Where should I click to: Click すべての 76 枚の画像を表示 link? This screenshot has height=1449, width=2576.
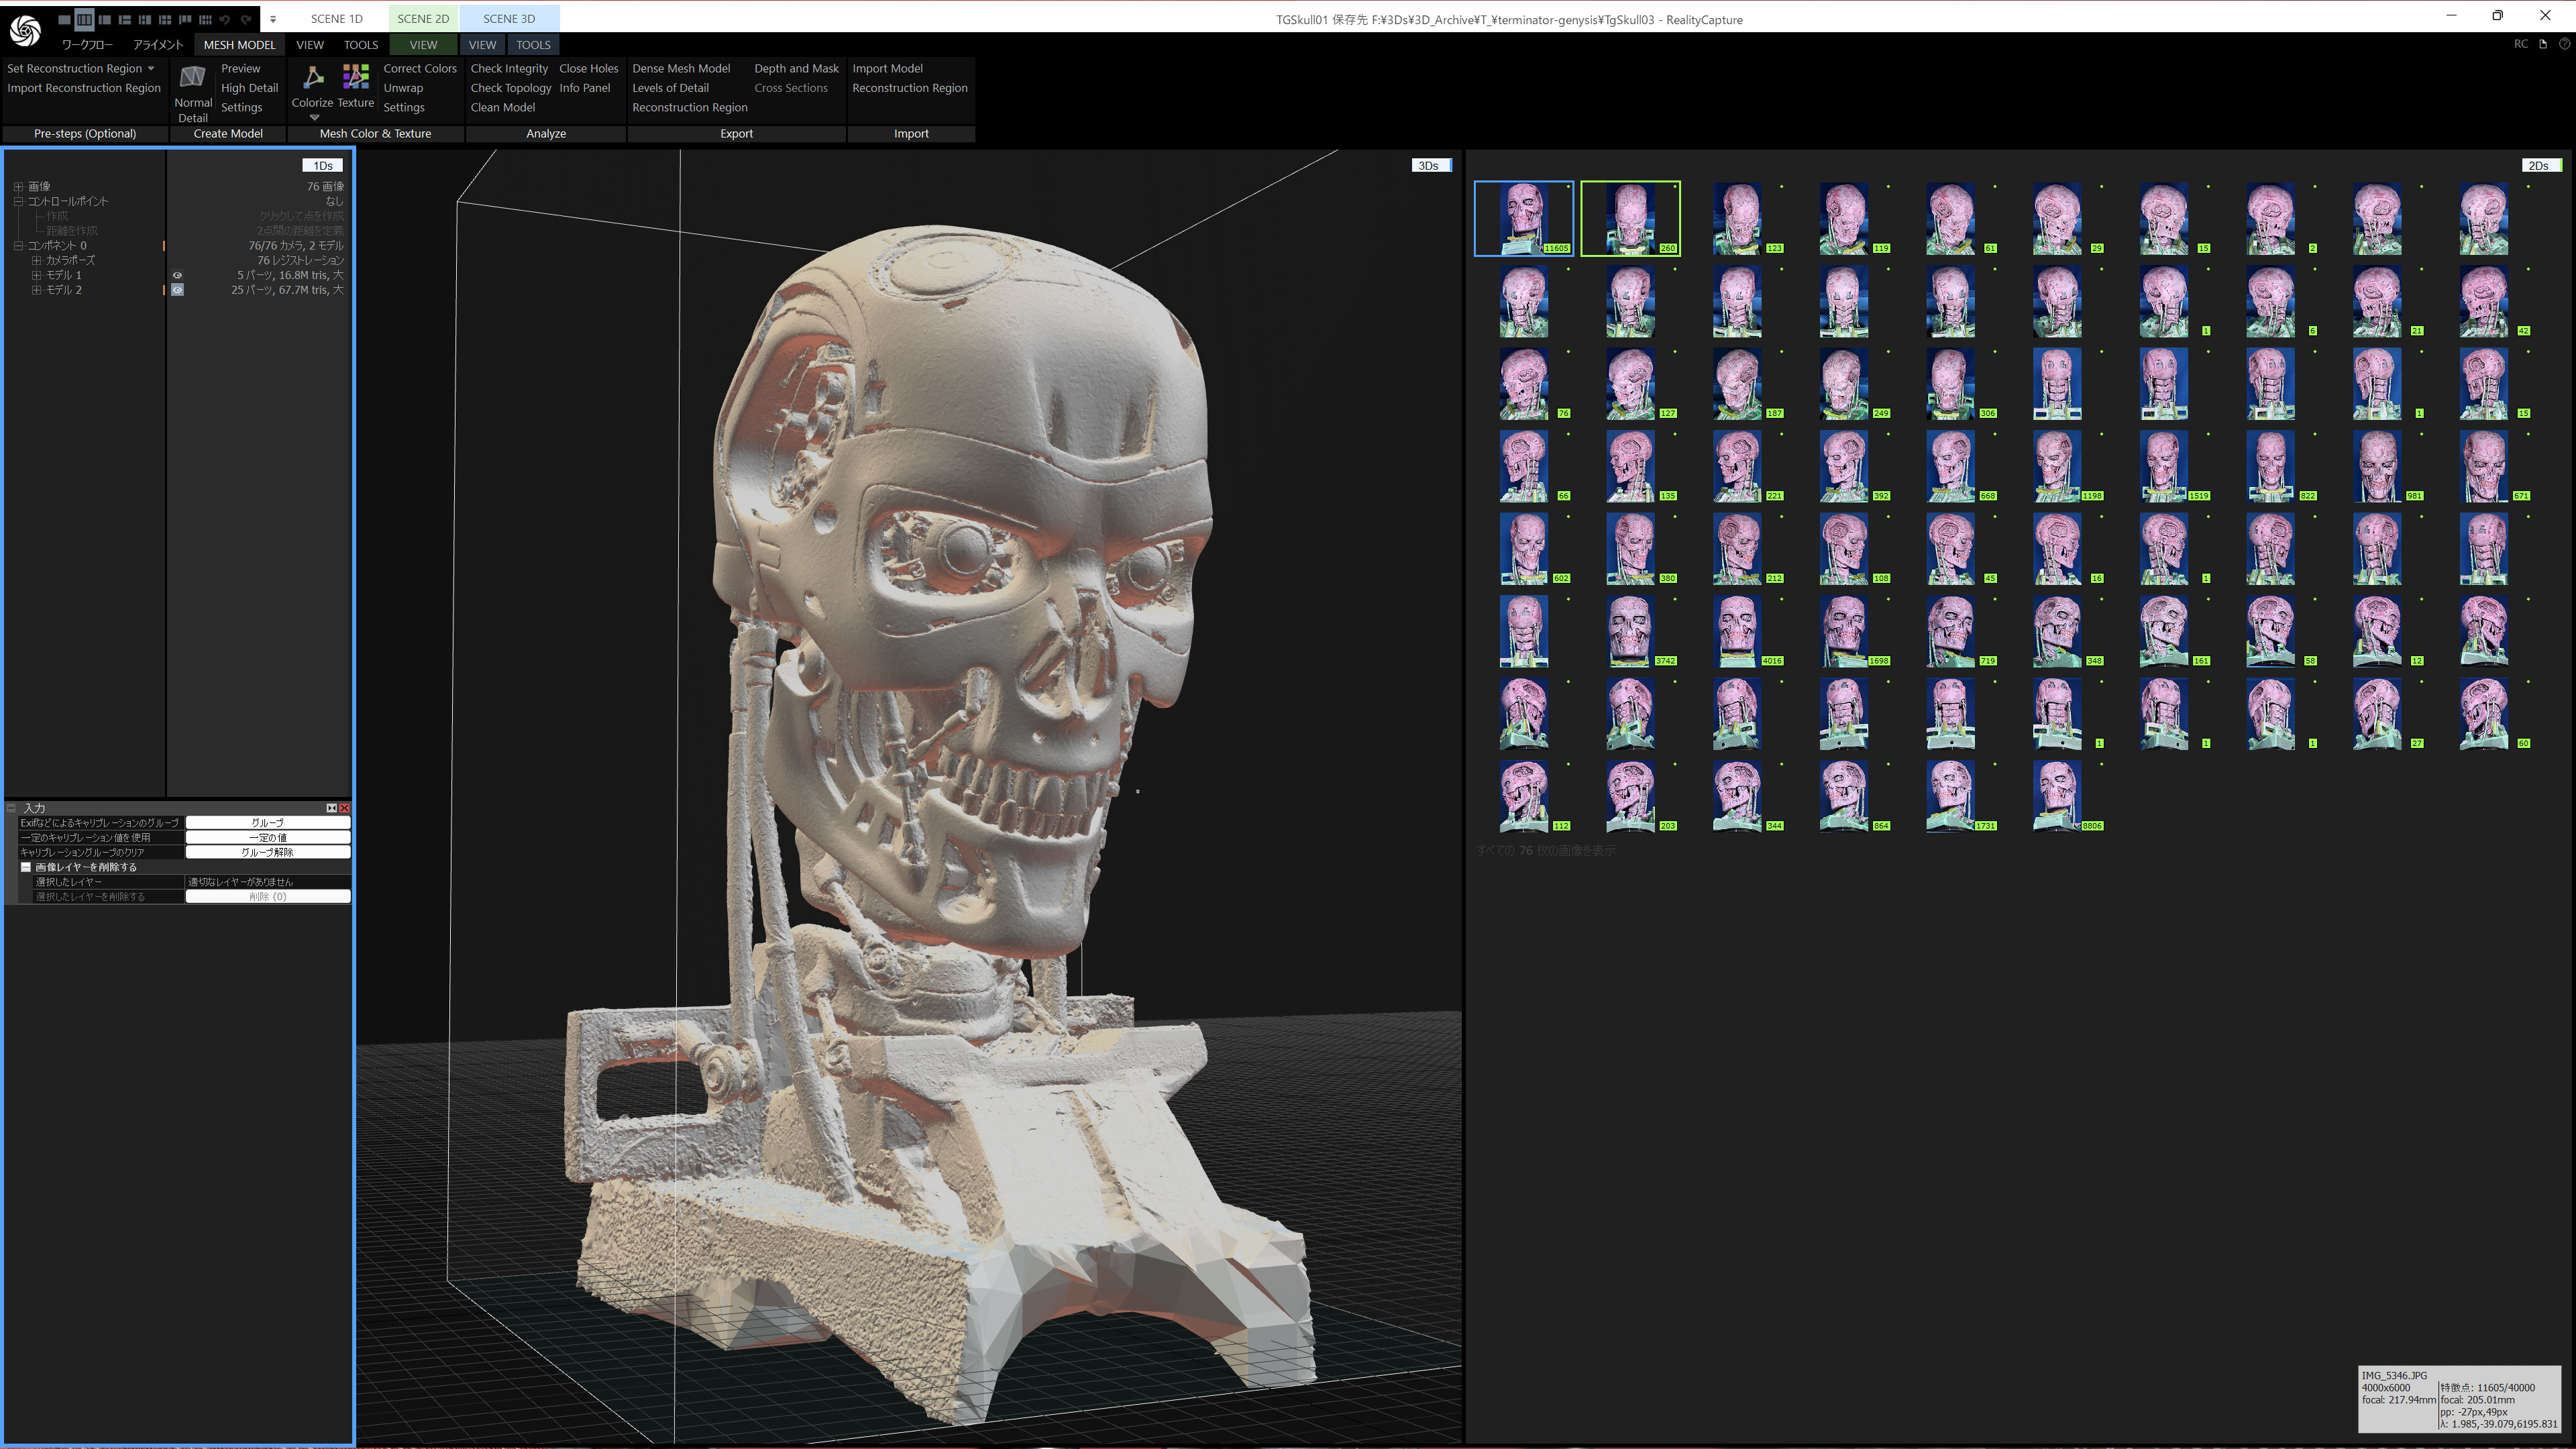point(1545,851)
